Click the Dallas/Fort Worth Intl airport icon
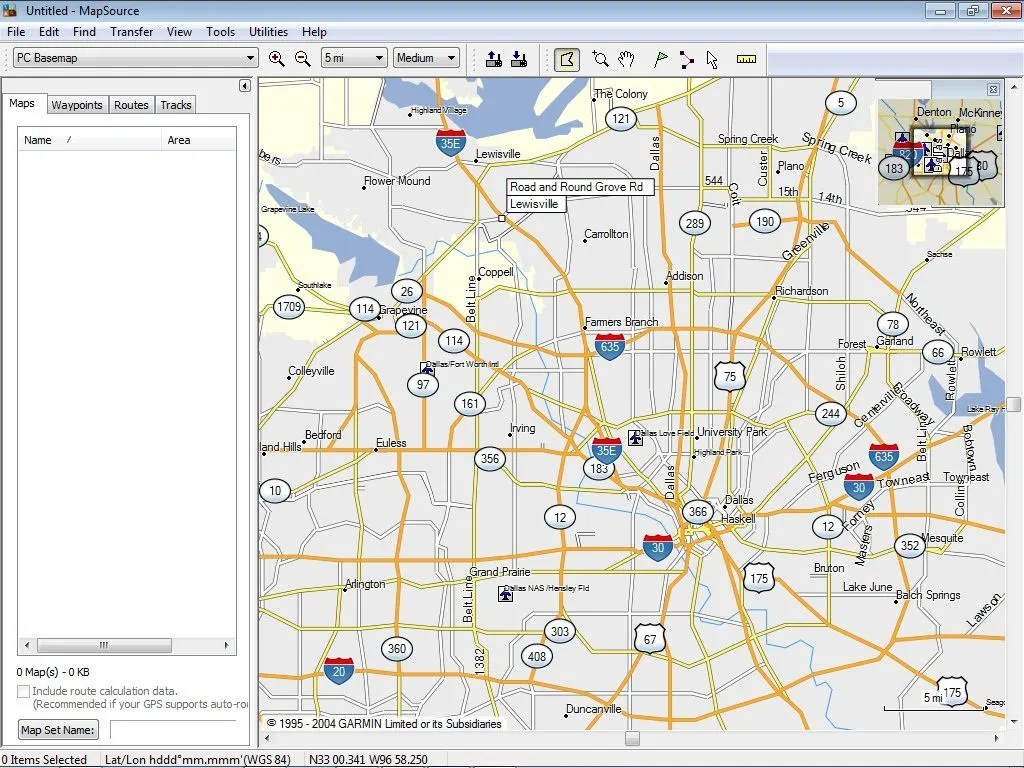This screenshot has height=768, width=1024. (x=427, y=370)
